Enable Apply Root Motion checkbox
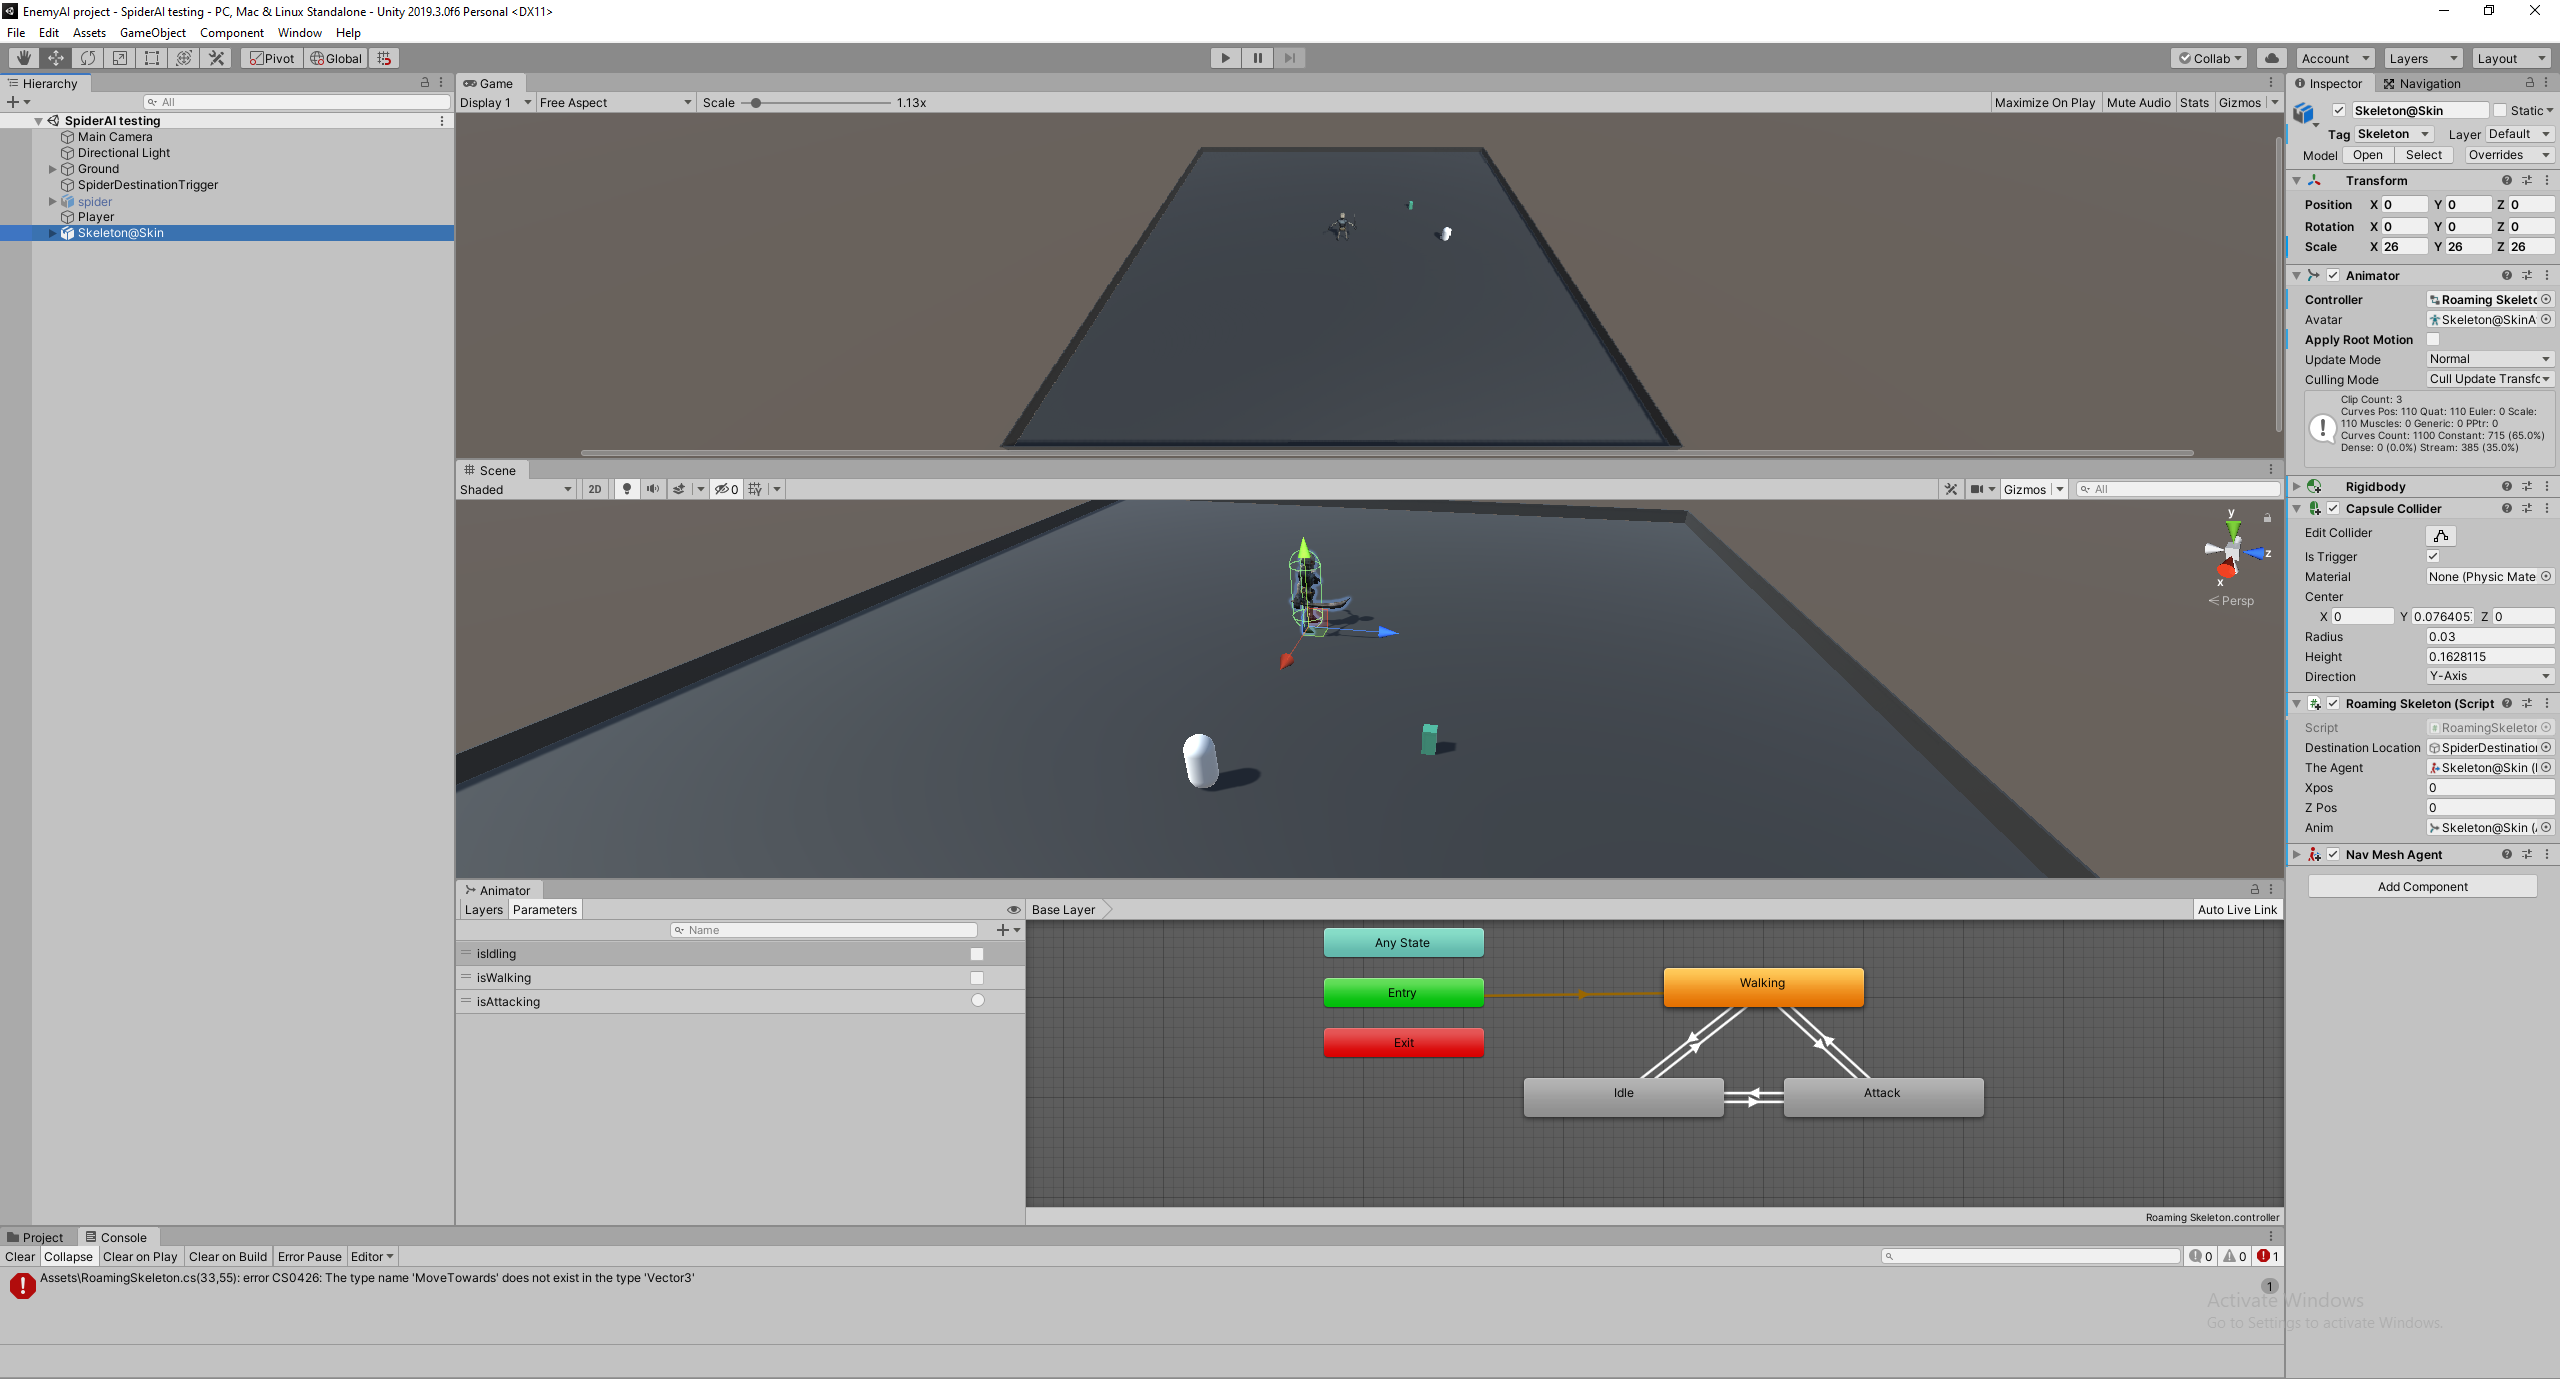The image size is (2560, 1379). 2433,340
